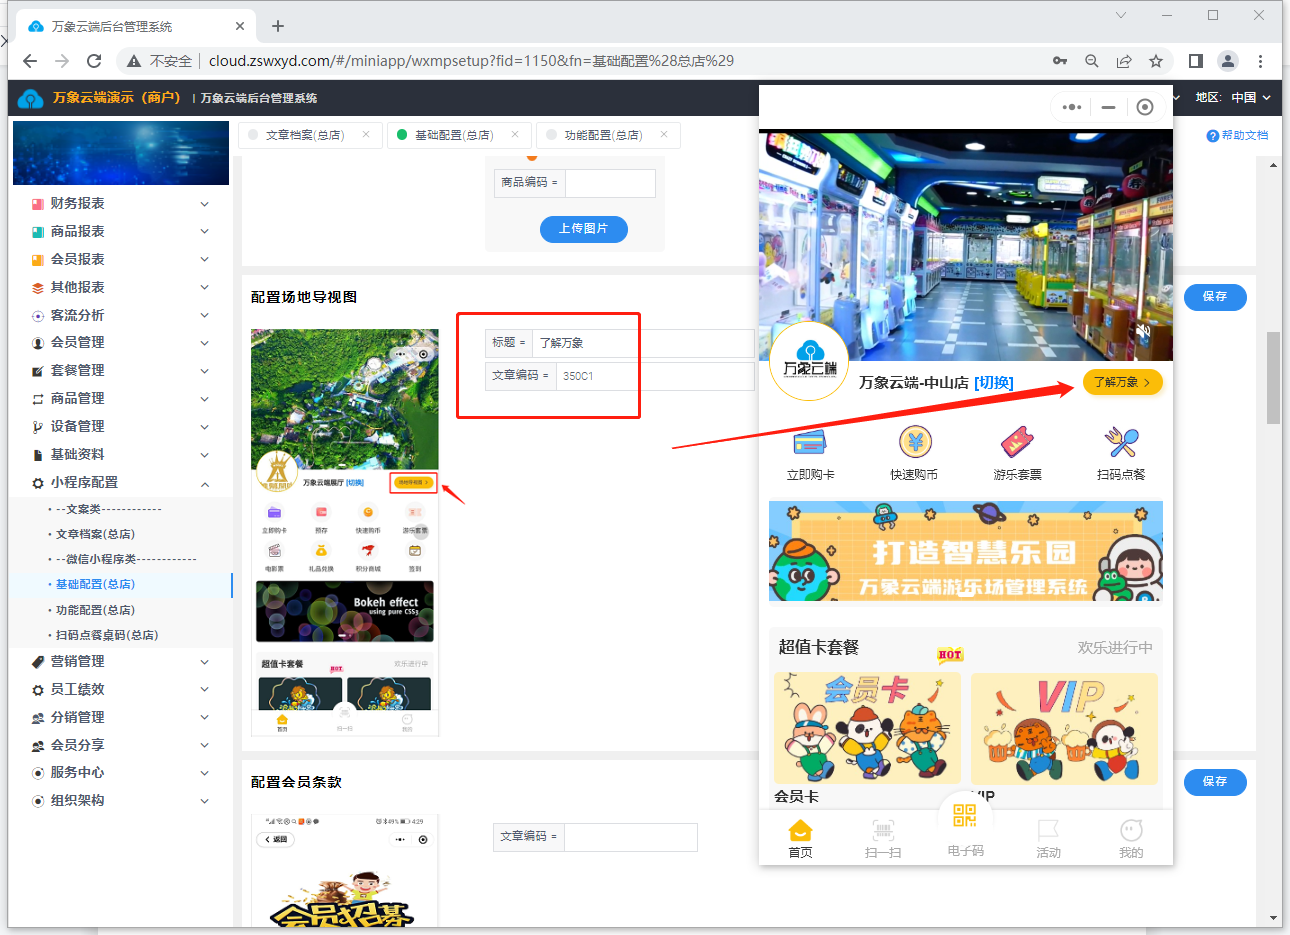Screen dimensions: 1290x935
Task: Expand the 会员报表 sidebar menu
Action: (120, 259)
